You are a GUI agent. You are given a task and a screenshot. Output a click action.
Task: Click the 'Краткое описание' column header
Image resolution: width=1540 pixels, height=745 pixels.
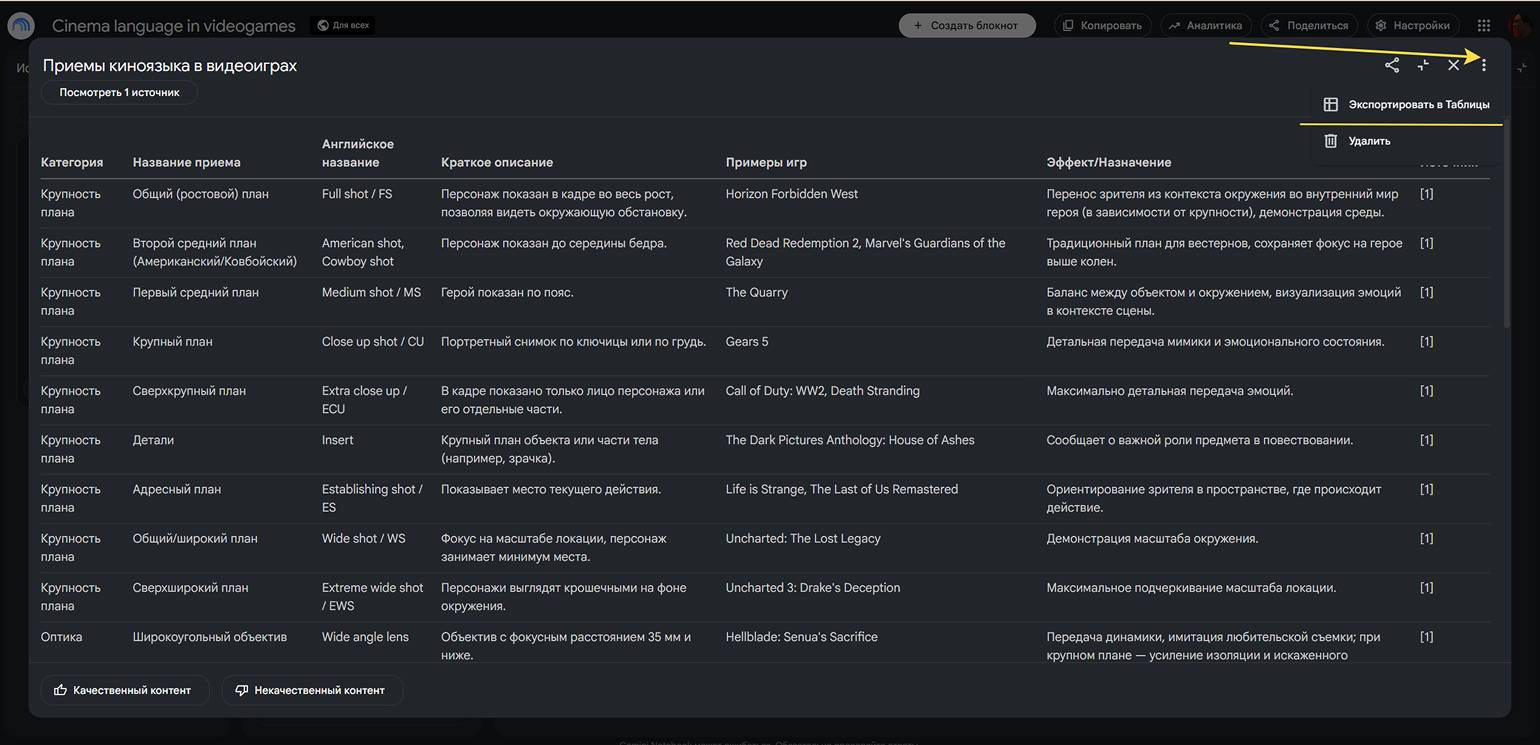pyautogui.click(x=497, y=162)
